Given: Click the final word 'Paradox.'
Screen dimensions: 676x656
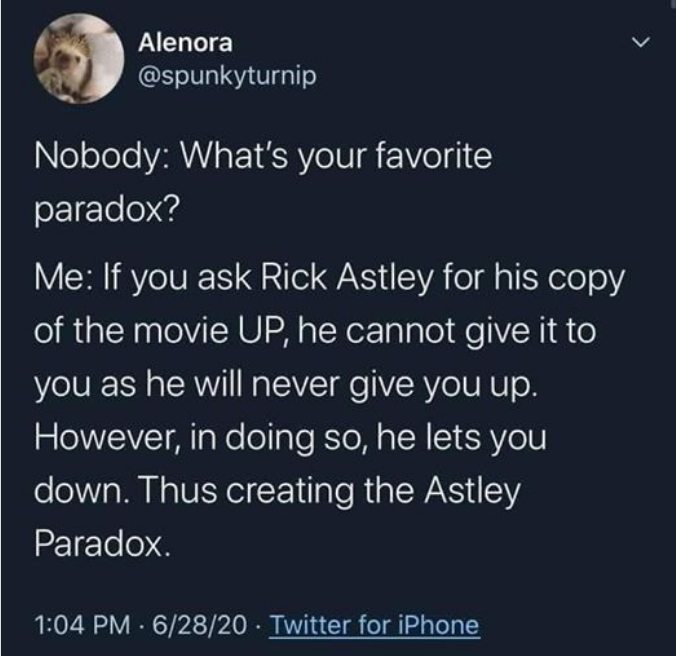Looking at the screenshot, I should click(103, 544).
